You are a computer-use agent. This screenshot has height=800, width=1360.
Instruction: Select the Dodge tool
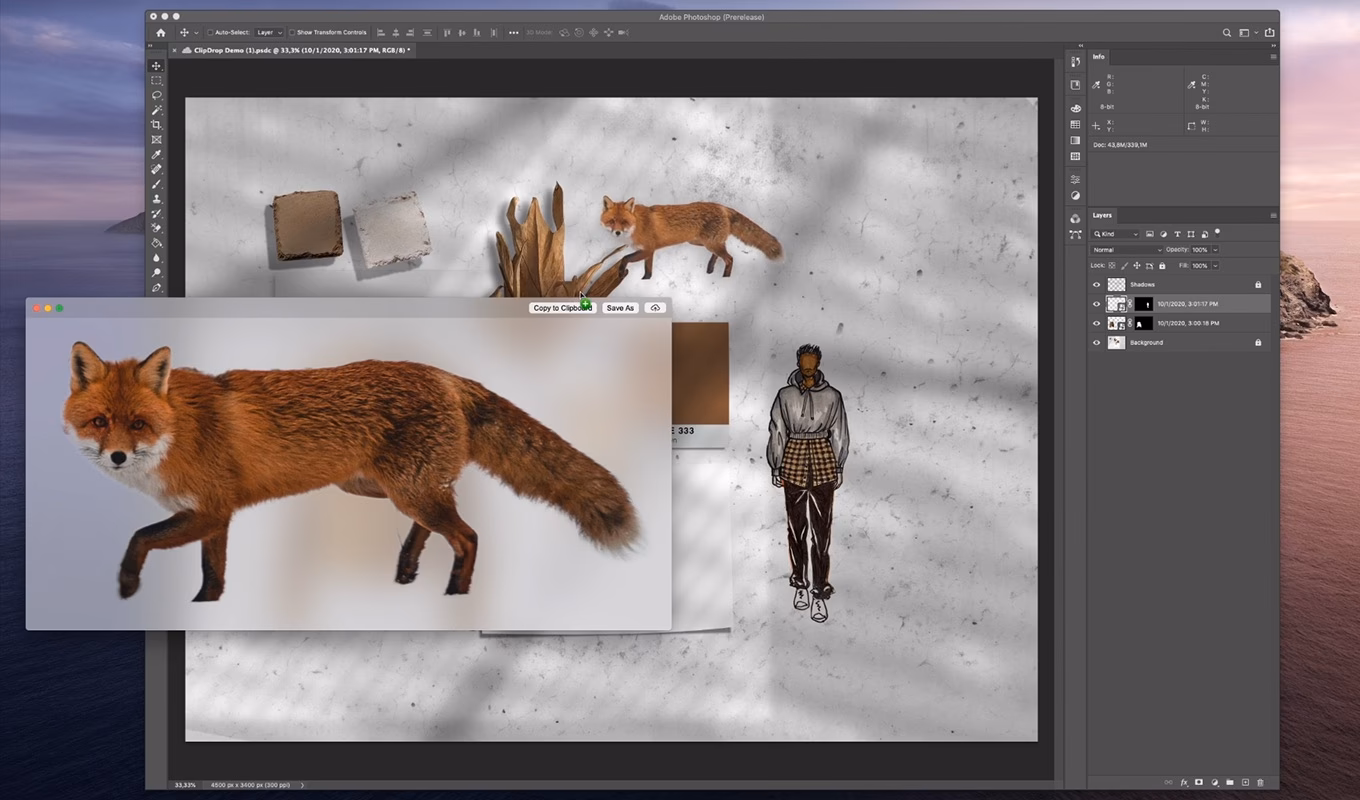pyautogui.click(x=157, y=272)
